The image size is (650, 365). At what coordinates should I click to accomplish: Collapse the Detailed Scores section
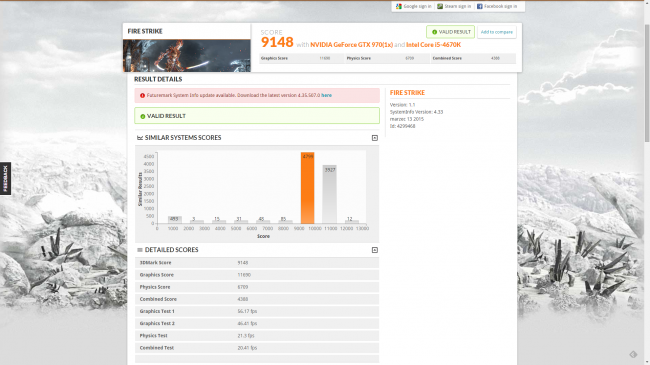pyautogui.click(x=375, y=250)
